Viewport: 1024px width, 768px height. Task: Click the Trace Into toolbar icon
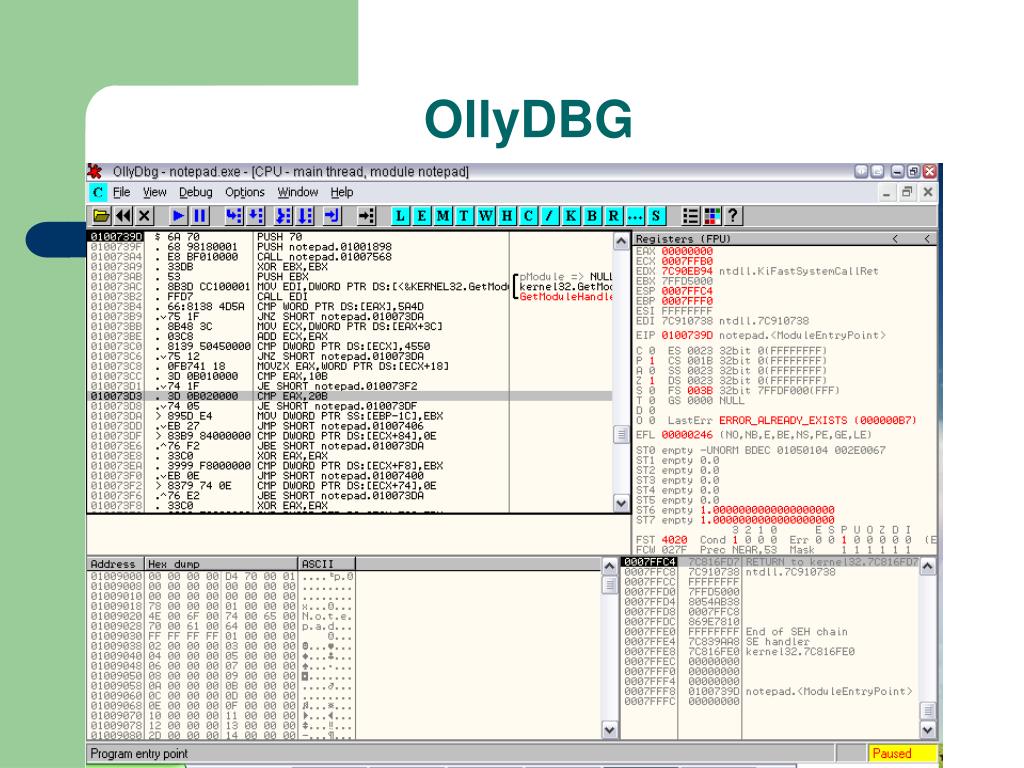[283, 216]
